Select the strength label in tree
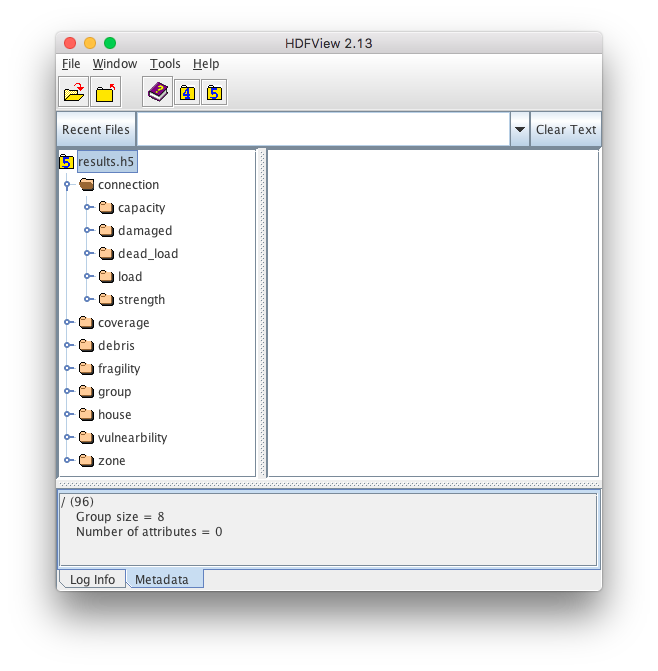Screen dimensions: 658x671 pos(141,300)
